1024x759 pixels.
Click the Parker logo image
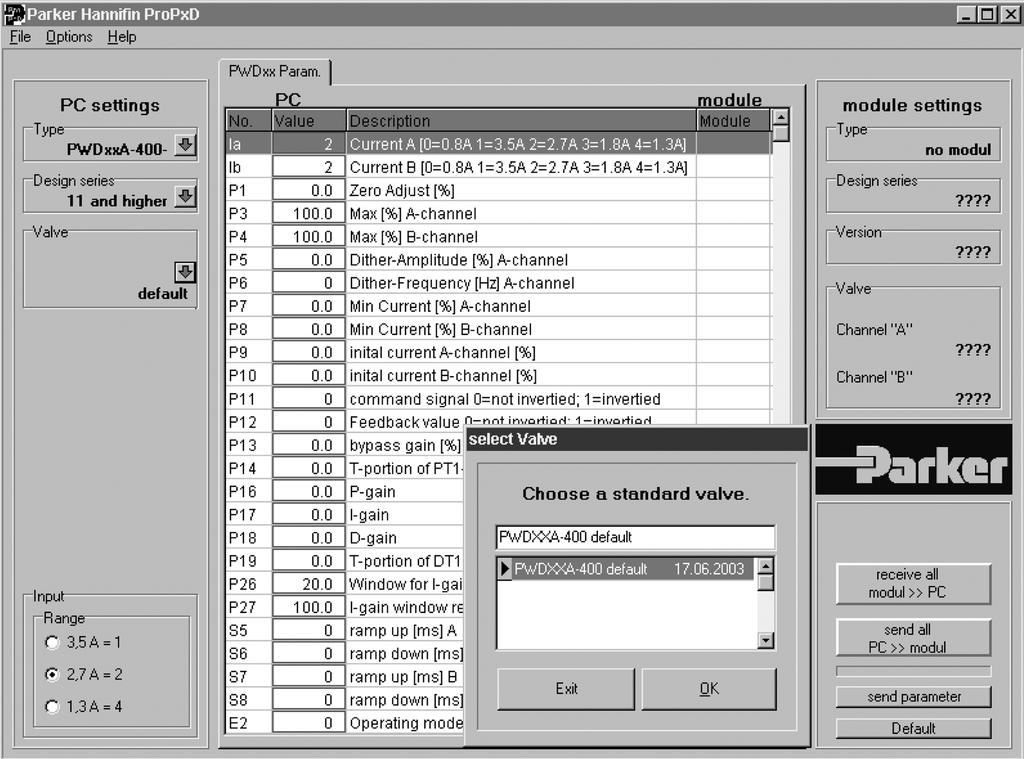click(914, 459)
